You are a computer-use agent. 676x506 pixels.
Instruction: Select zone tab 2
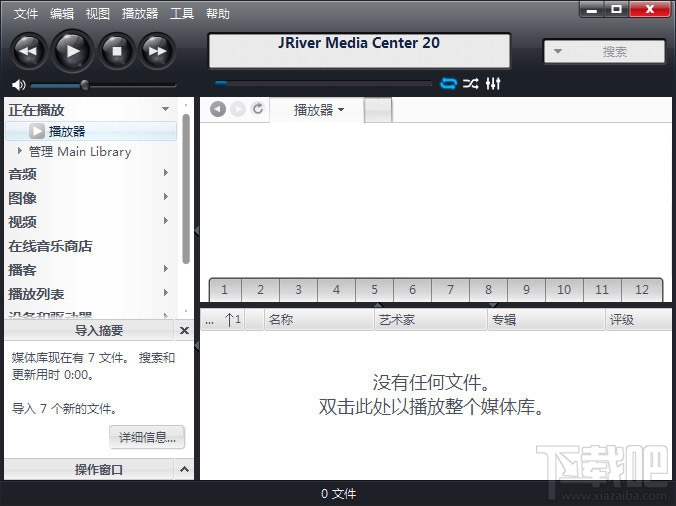tap(260, 290)
